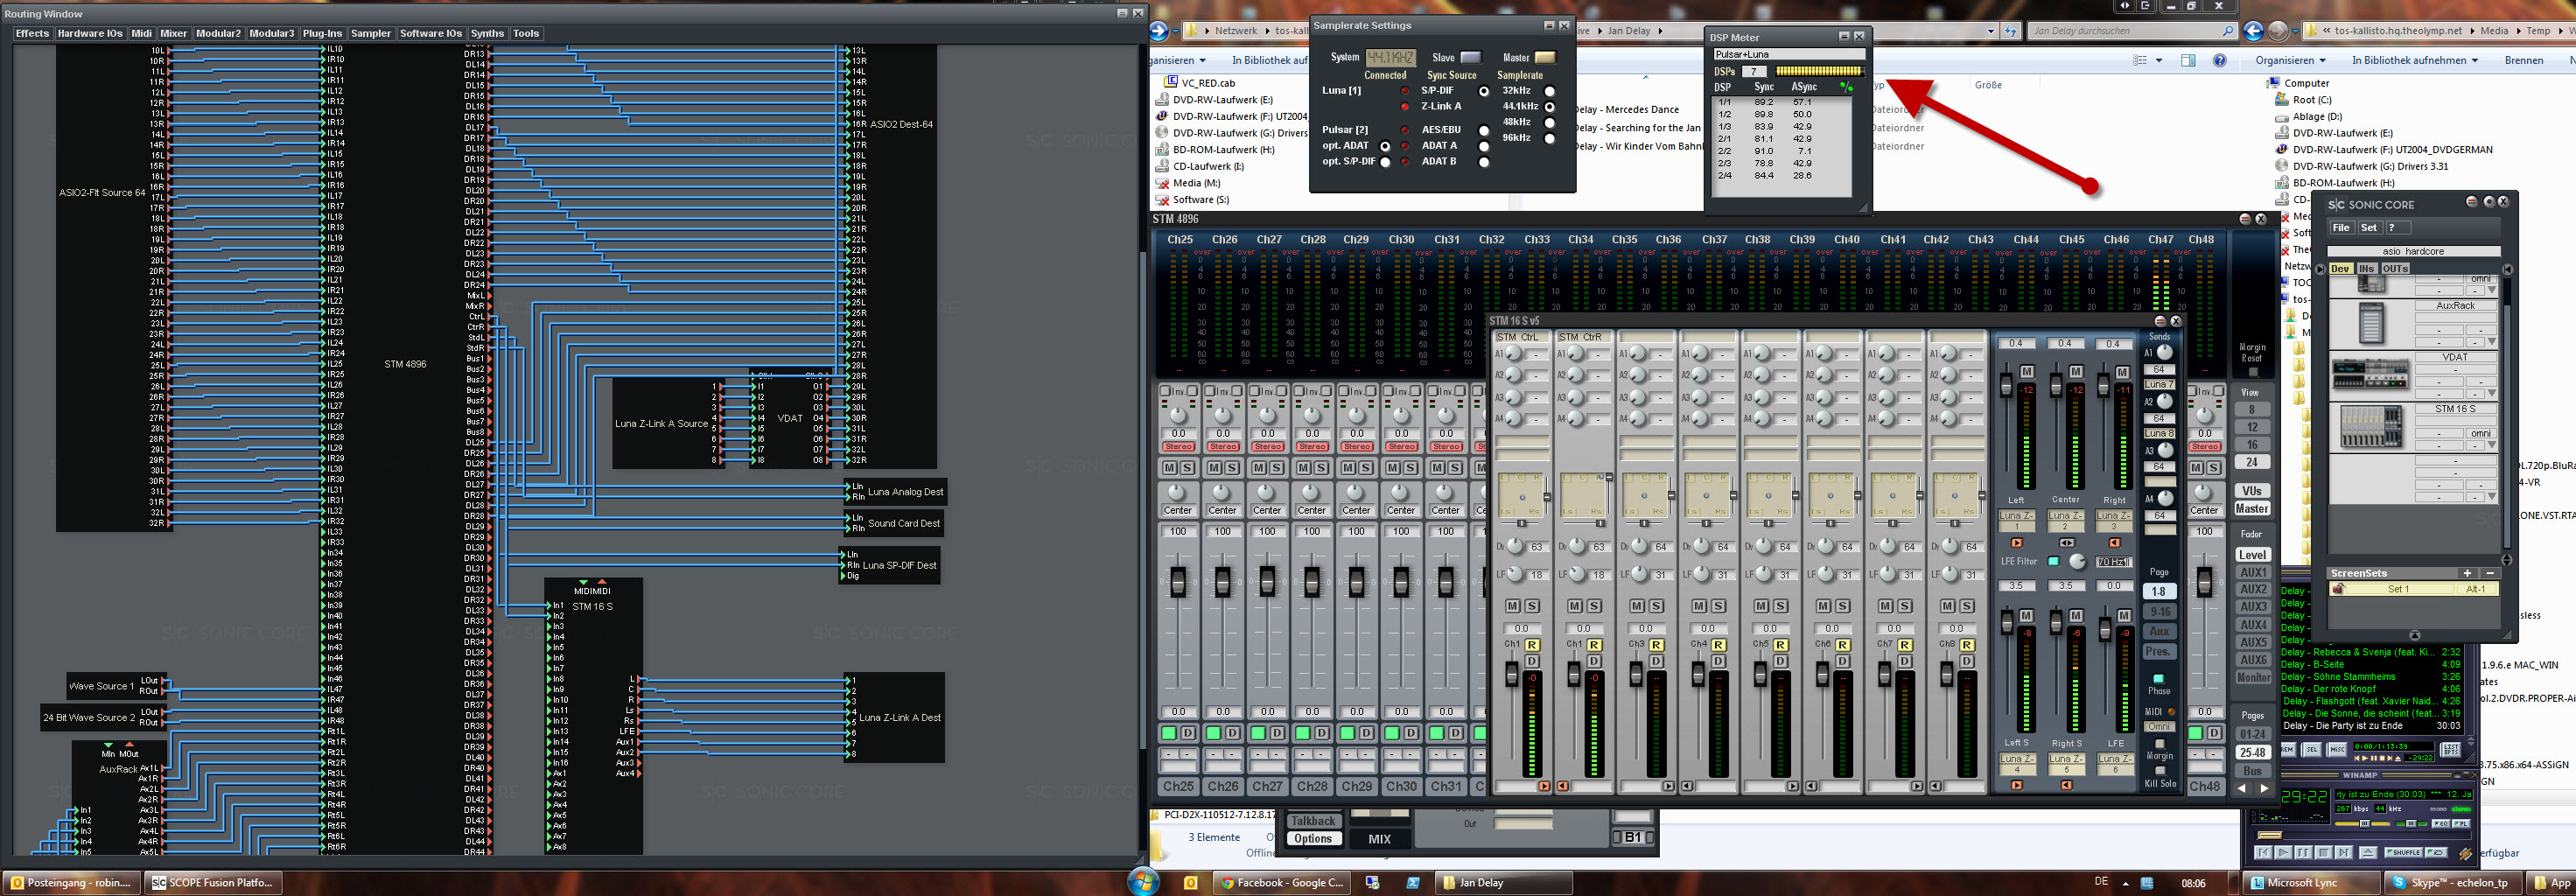
Task: Mute Ch1 STM CtrL in STM 16 S
Action: coord(1512,606)
